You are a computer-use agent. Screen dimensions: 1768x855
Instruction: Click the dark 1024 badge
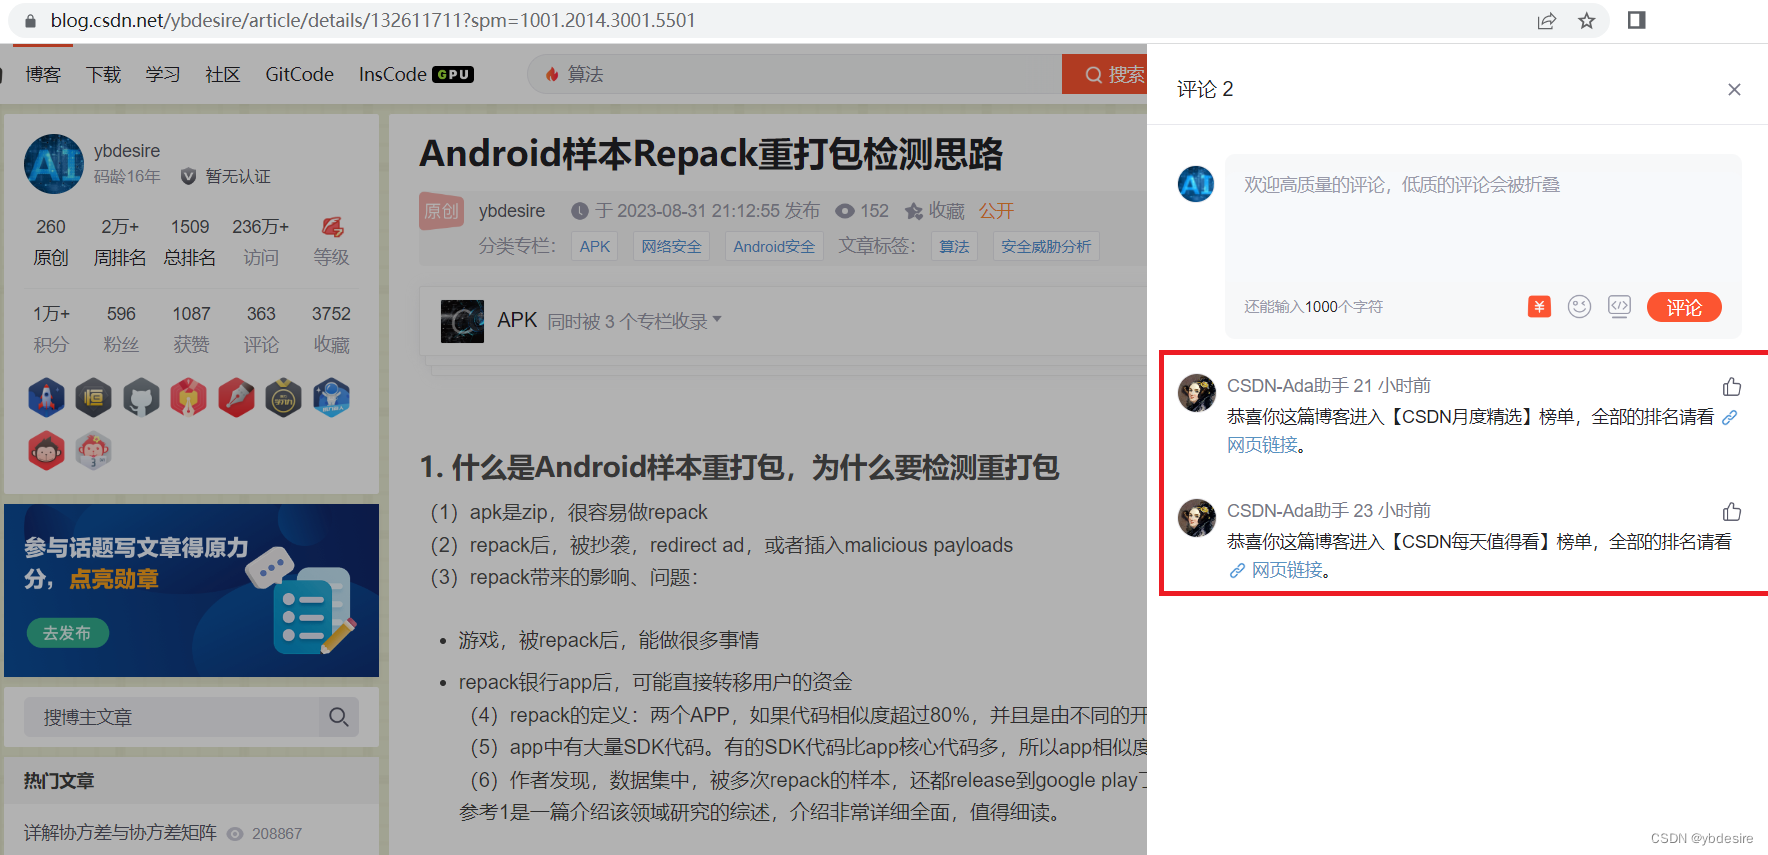point(93,398)
